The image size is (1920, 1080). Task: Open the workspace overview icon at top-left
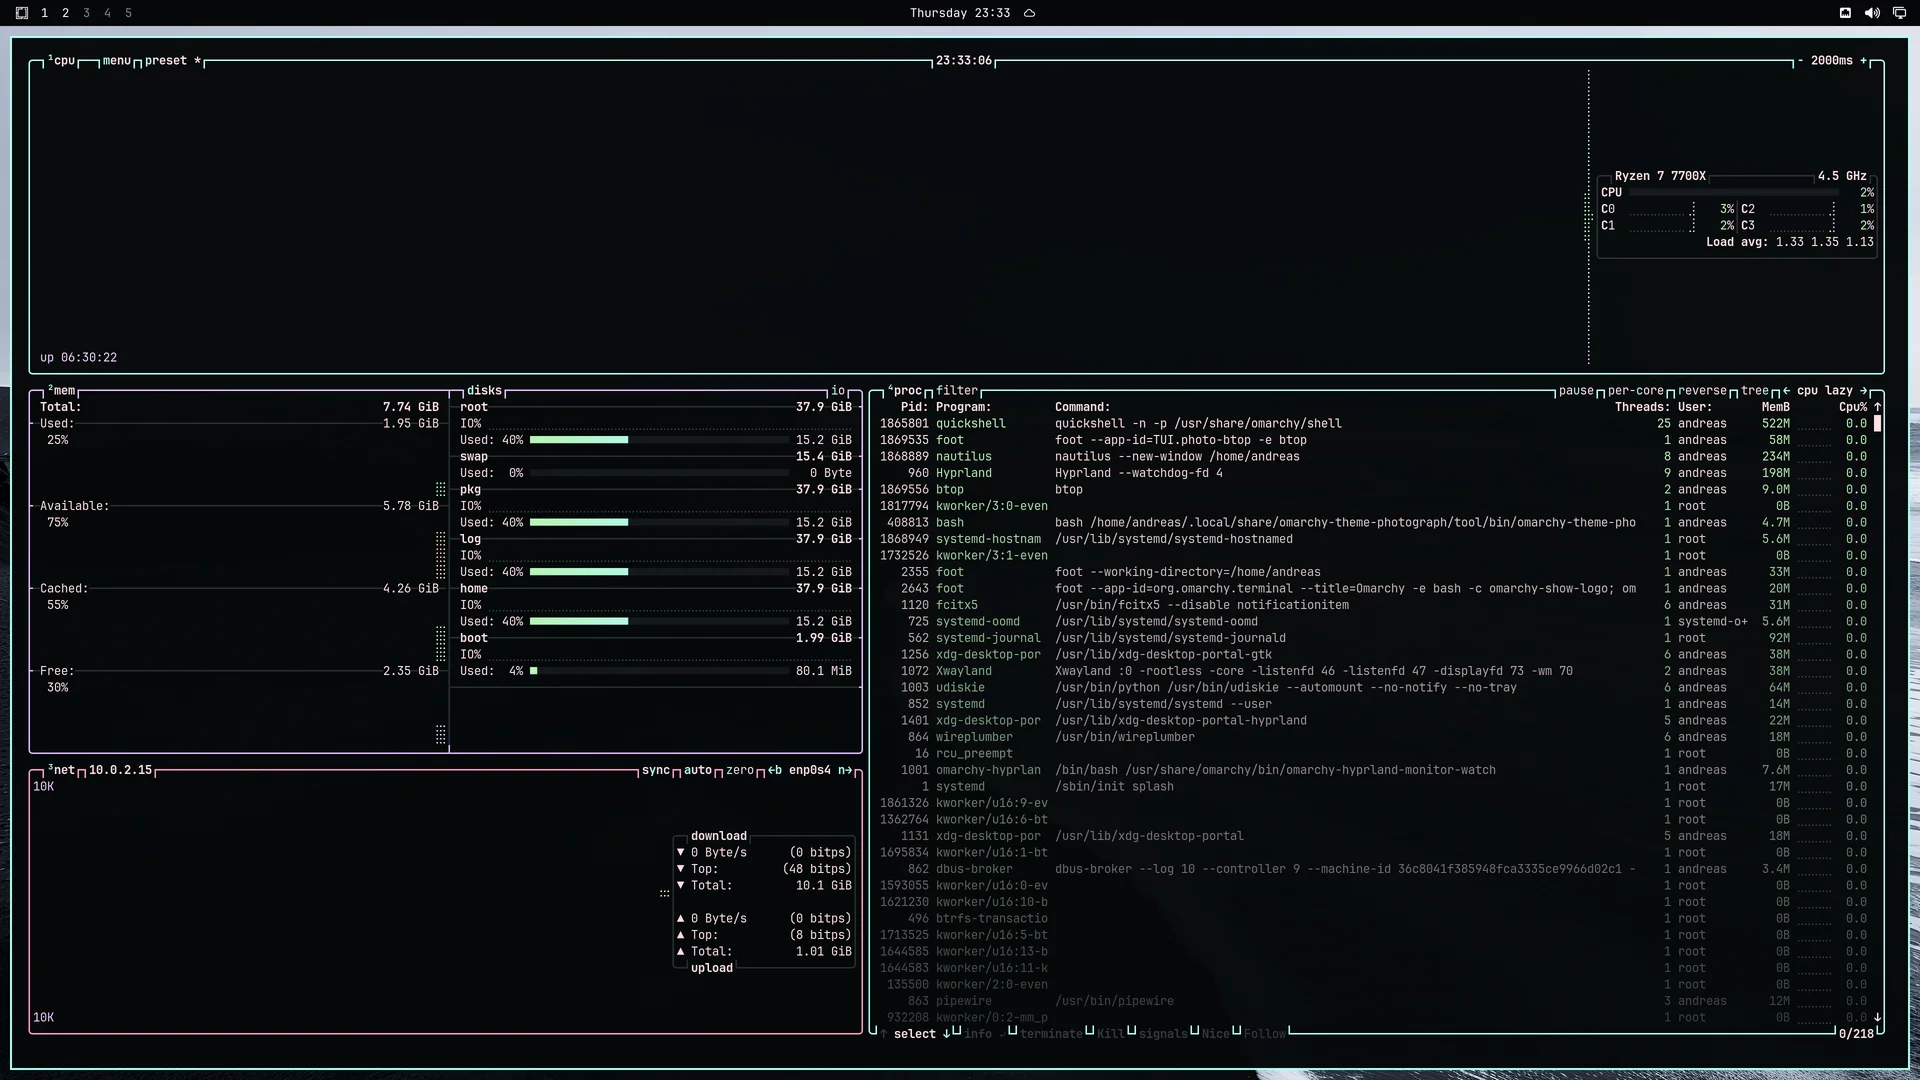(x=22, y=13)
